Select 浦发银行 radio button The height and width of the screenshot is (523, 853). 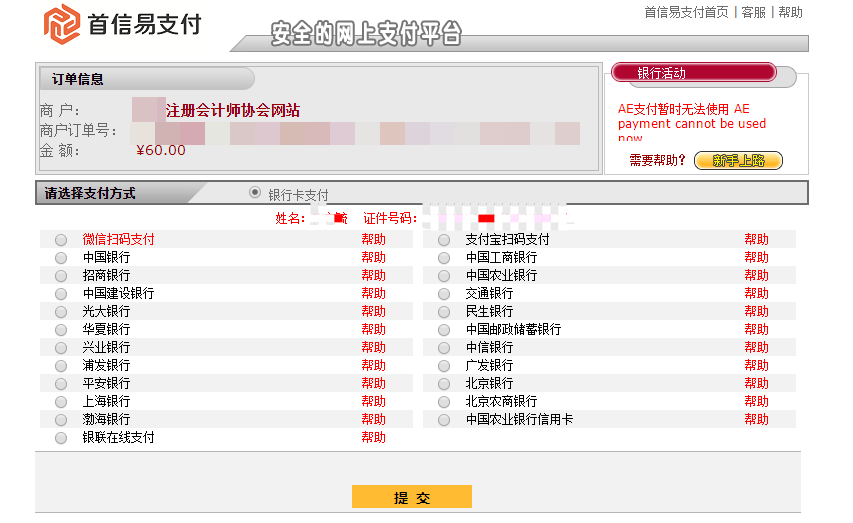tap(61, 366)
